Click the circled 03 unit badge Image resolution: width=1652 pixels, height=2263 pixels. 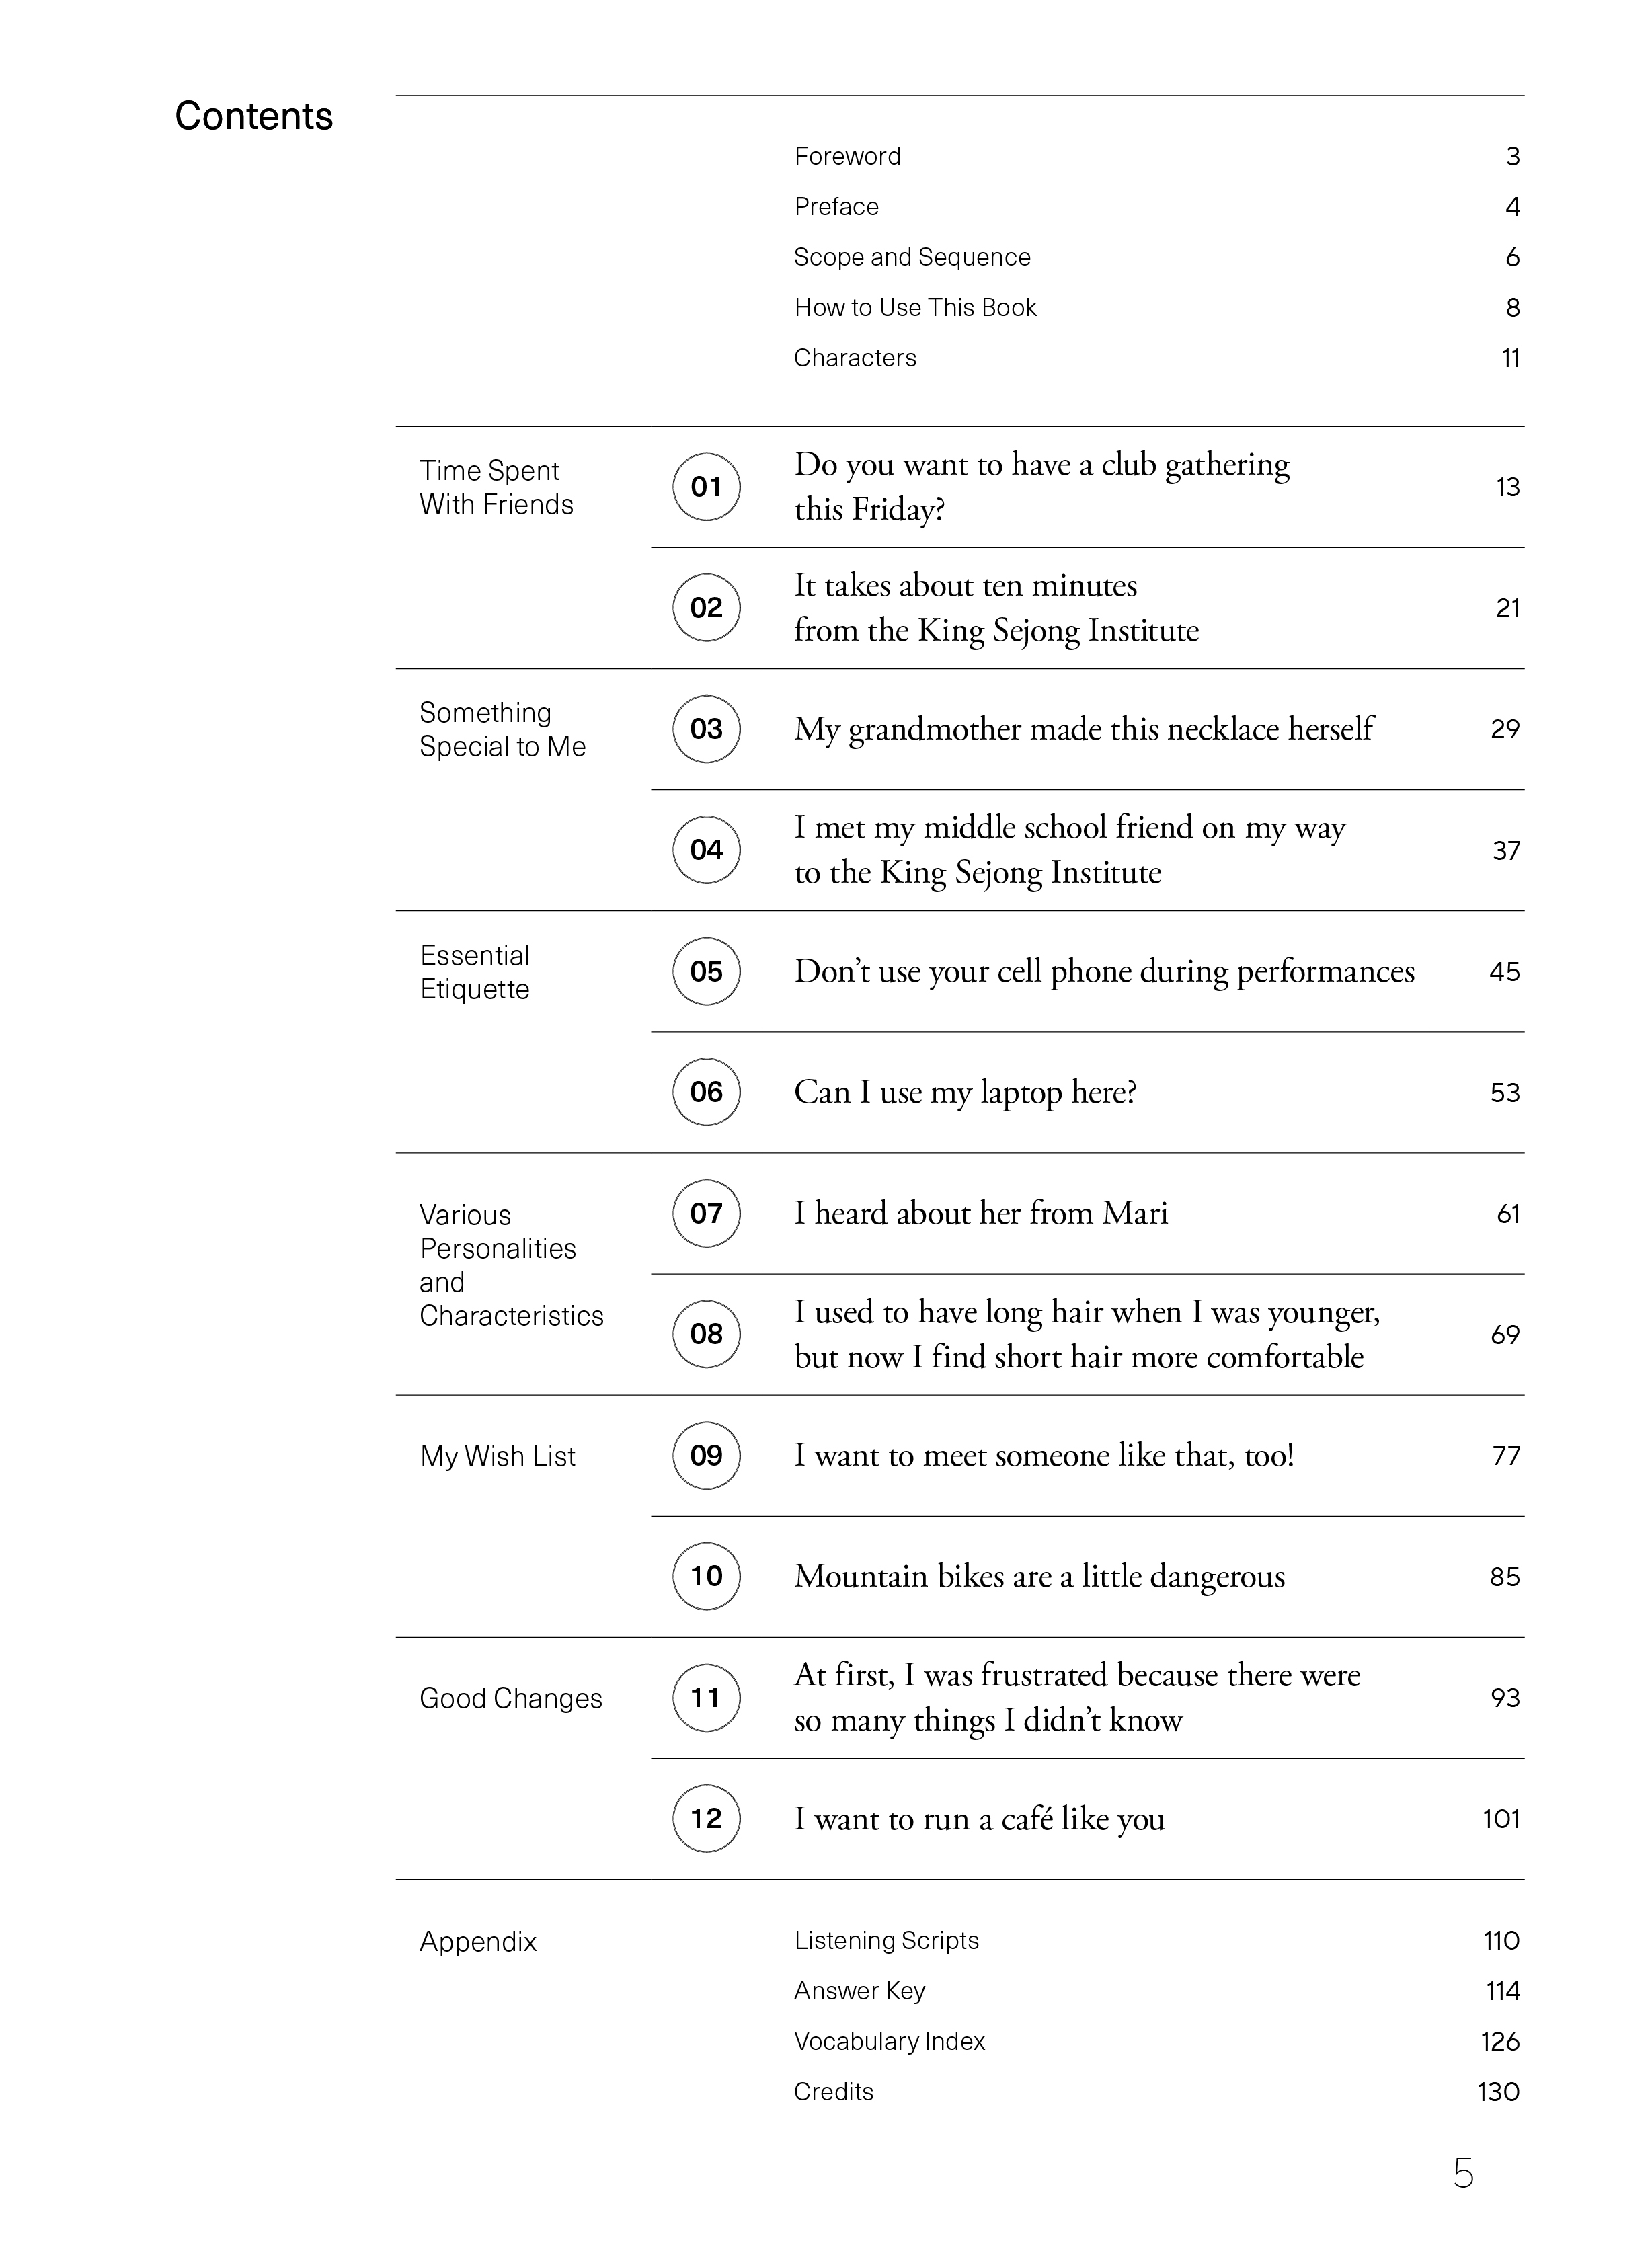[706, 729]
